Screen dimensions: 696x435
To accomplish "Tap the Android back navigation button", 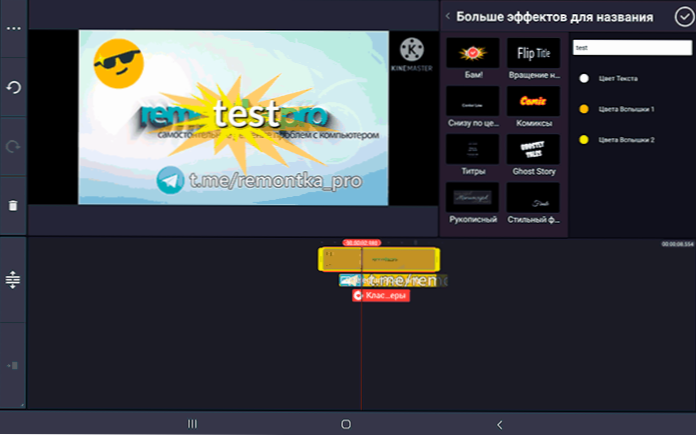I will (500, 425).
